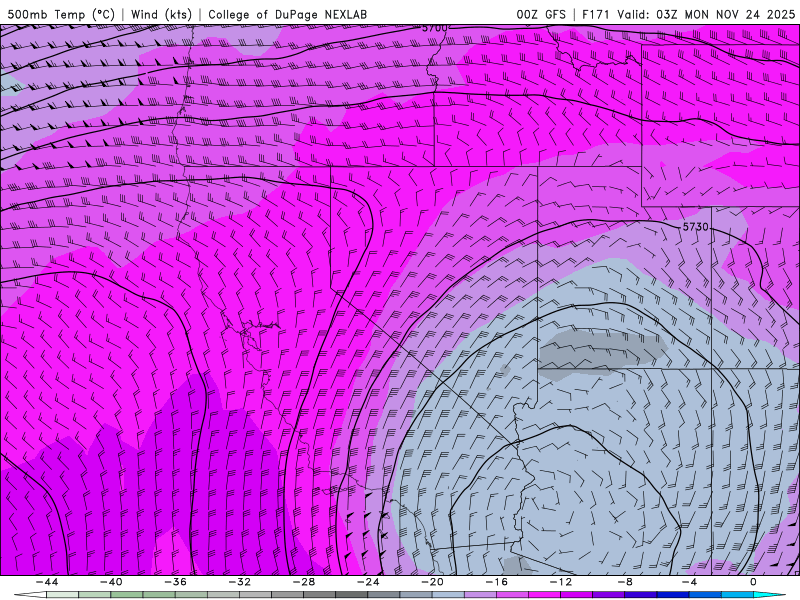Click the -16 color scale label
This screenshot has height=600, width=800.
pyautogui.click(x=496, y=582)
